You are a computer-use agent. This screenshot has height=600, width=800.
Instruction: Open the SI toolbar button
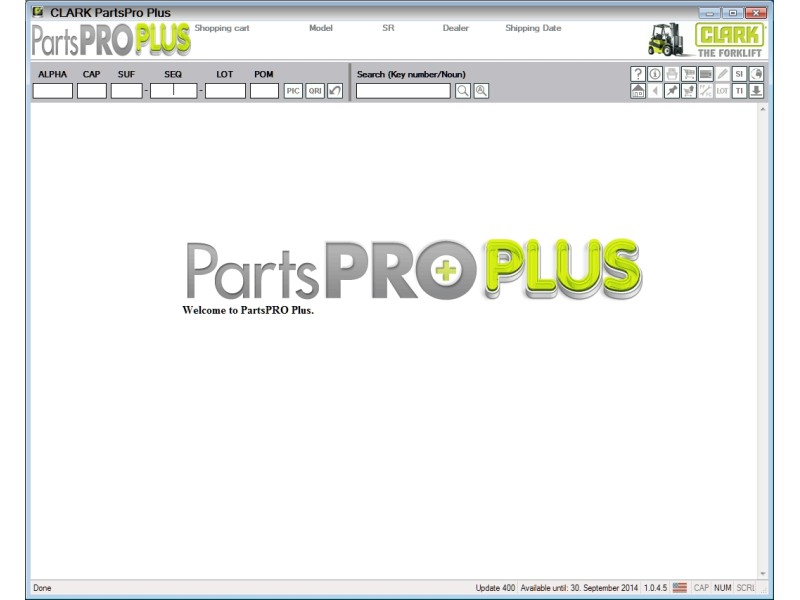pos(739,74)
